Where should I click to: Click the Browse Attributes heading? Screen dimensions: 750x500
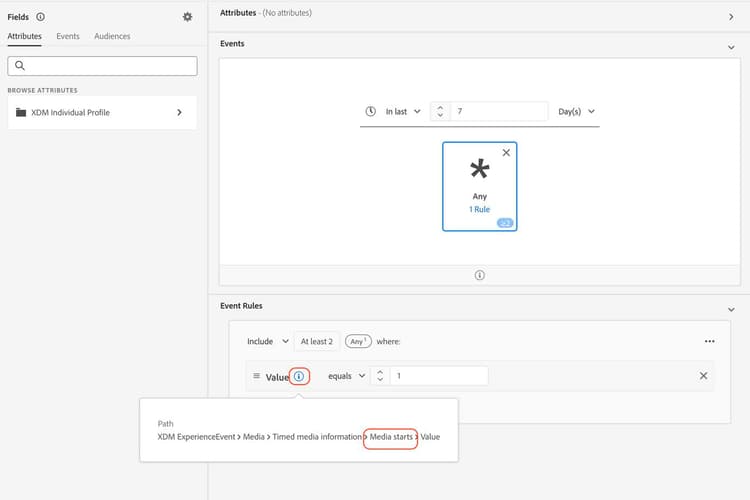(42, 90)
